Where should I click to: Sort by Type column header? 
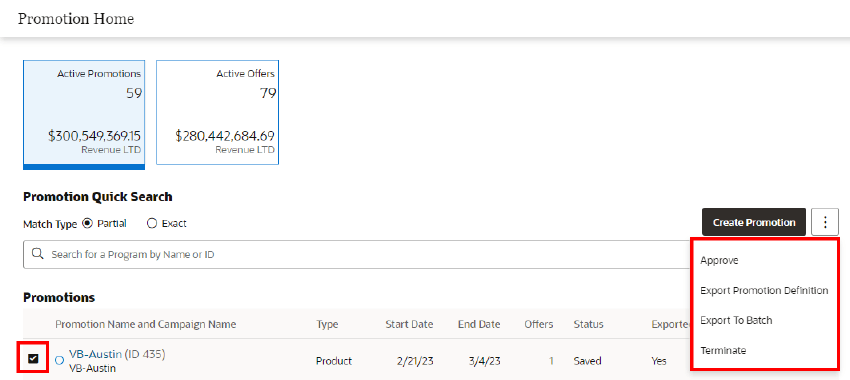327,324
